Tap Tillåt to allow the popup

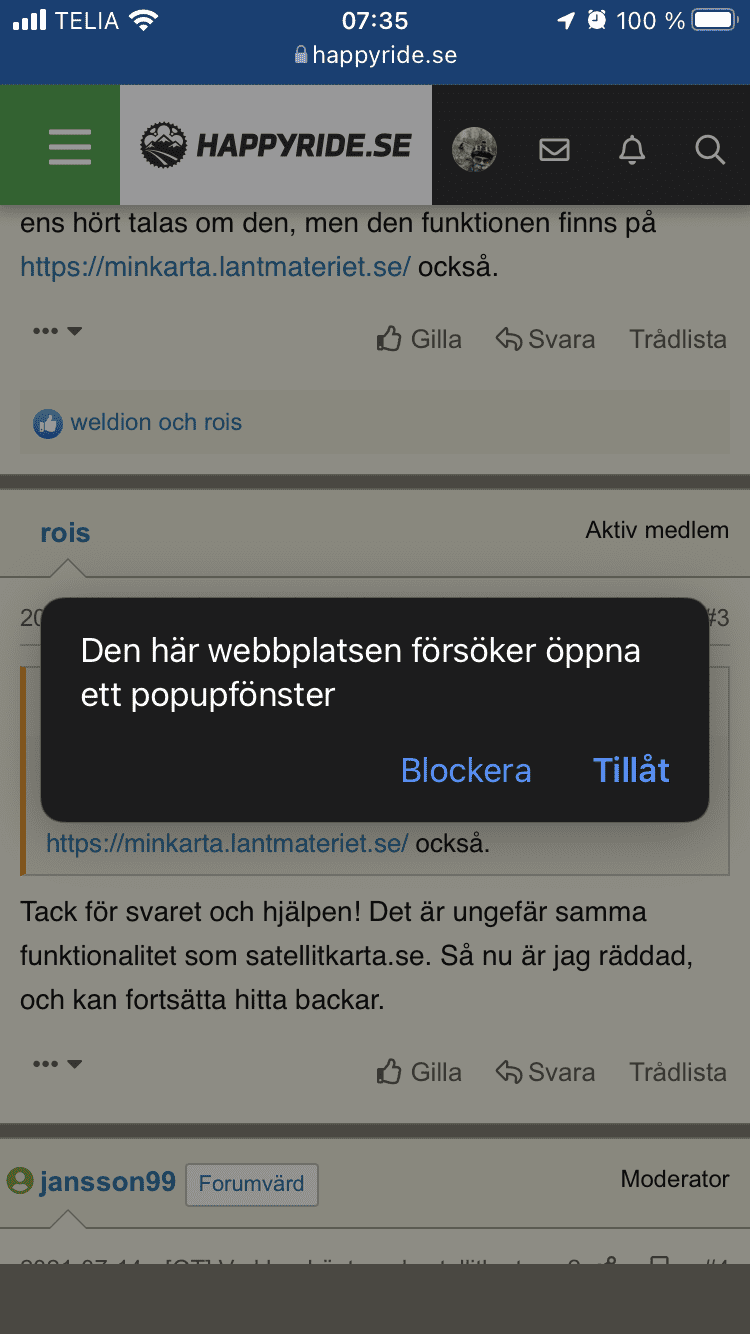631,770
